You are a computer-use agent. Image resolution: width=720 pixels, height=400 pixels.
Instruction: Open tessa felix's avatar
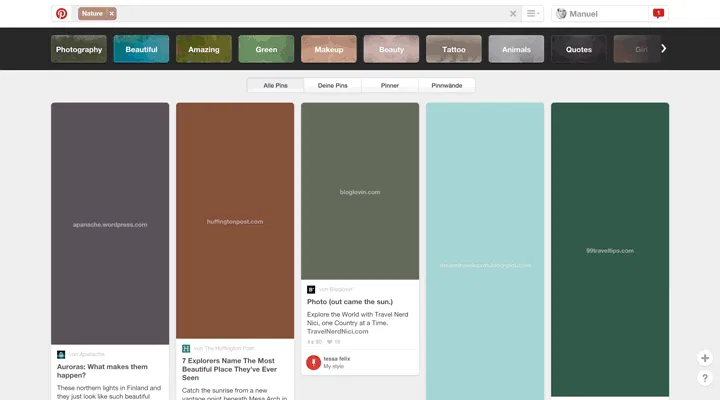point(314,362)
